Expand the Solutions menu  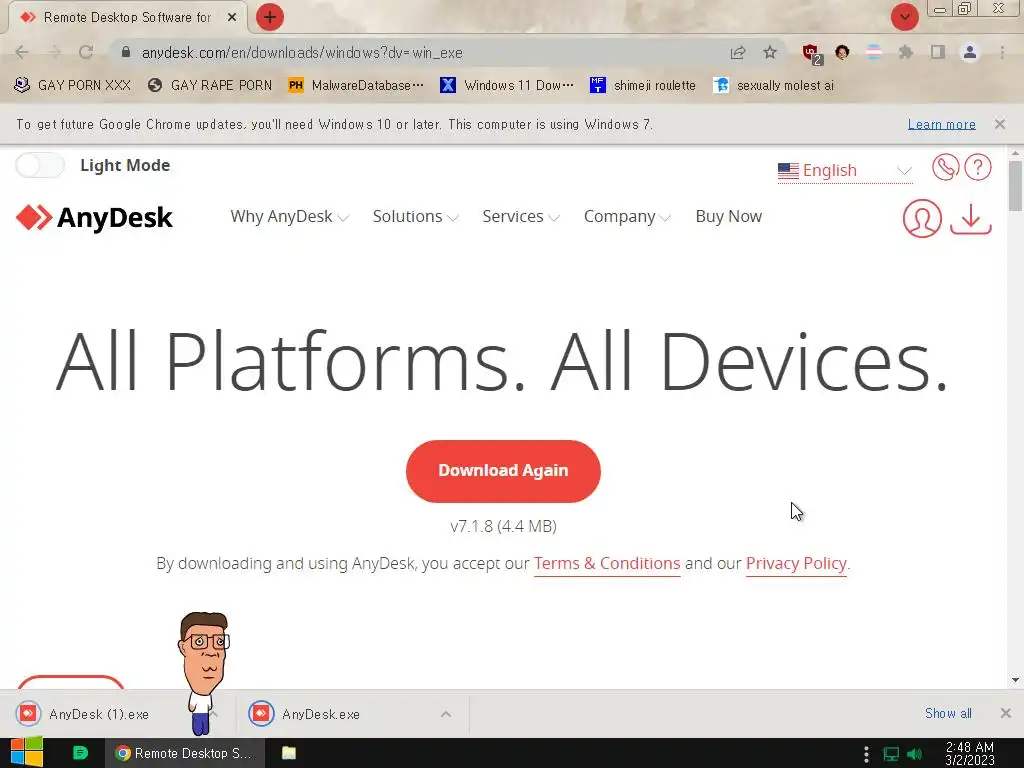tap(415, 217)
